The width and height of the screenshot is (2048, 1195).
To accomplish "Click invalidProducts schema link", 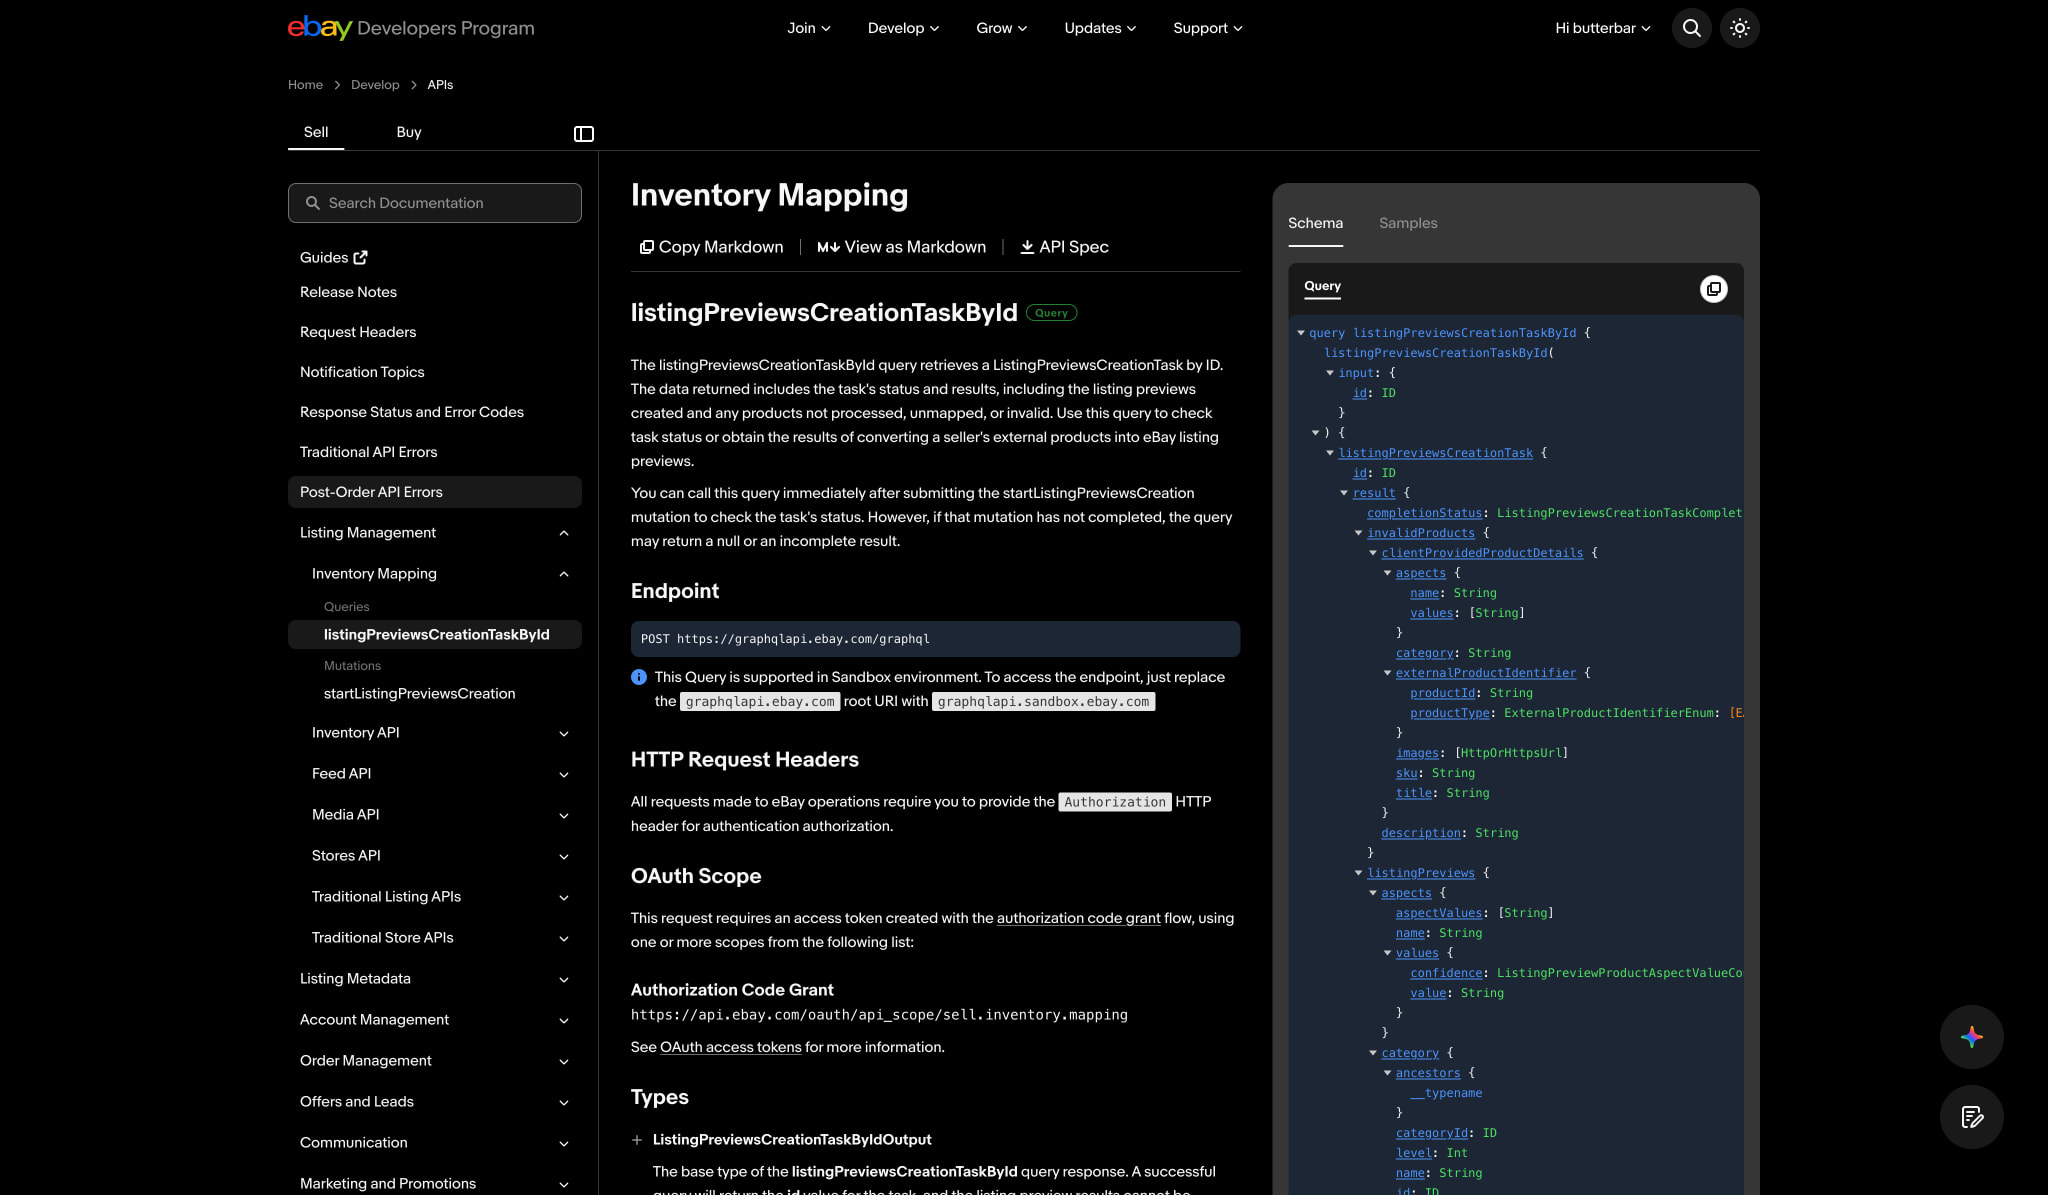I will (1421, 533).
